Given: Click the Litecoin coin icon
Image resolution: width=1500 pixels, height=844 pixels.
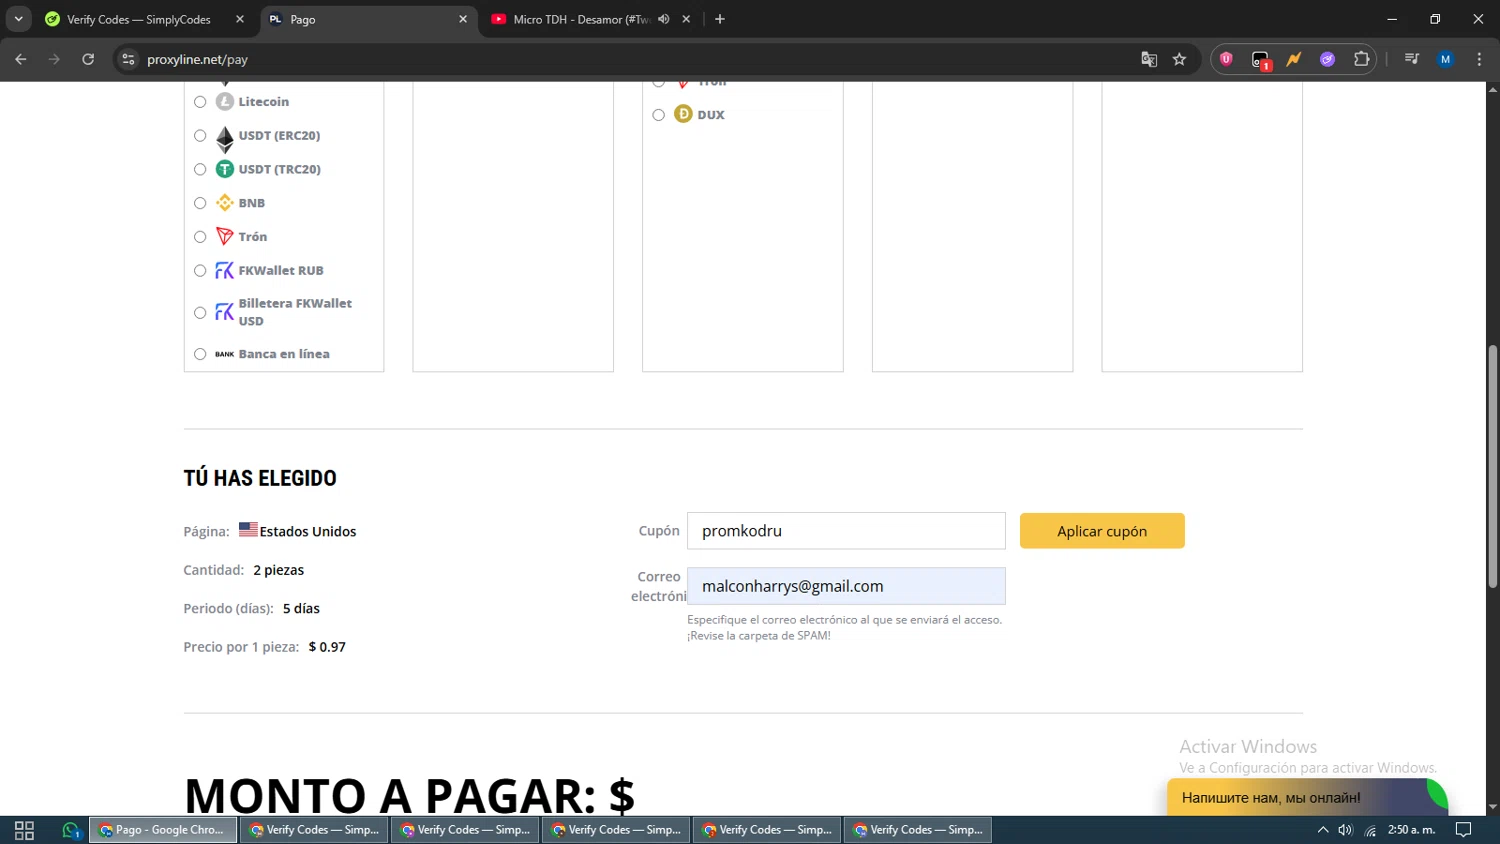Looking at the screenshot, I should tap(225, 101).
